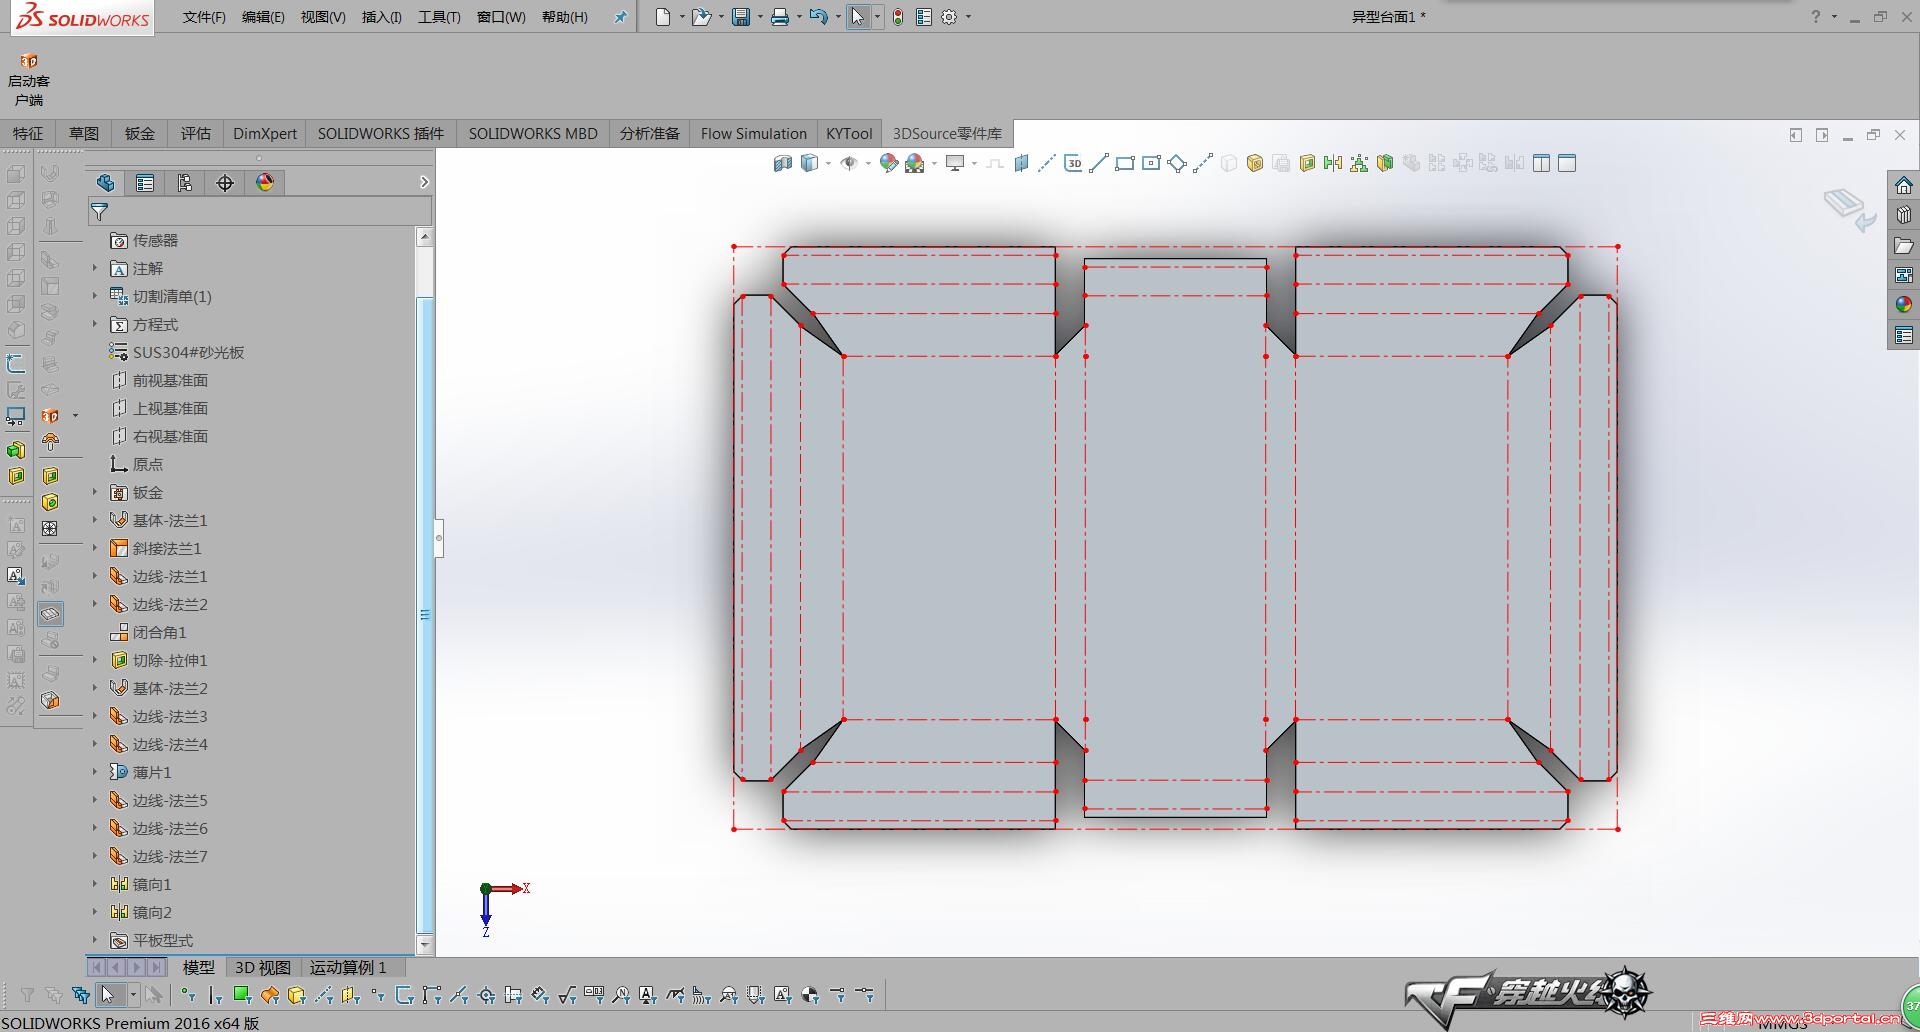
Task: Open the ConfigurationManager tab icon
Action: (185, 182)
